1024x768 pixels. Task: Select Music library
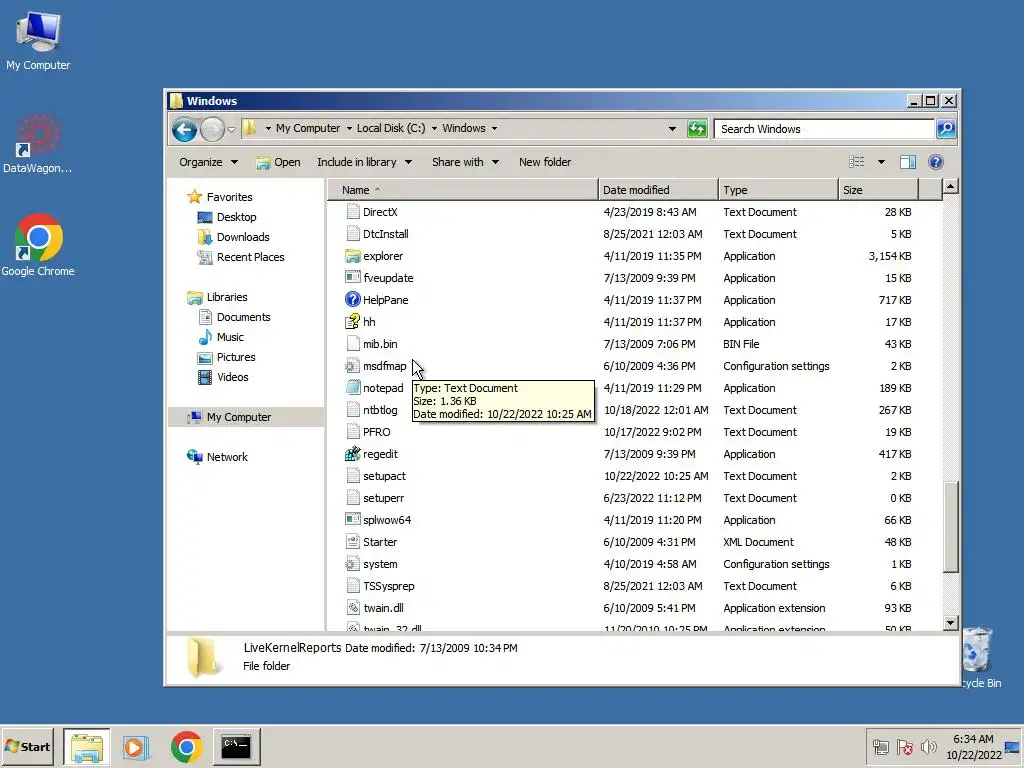tap(230, 337)
